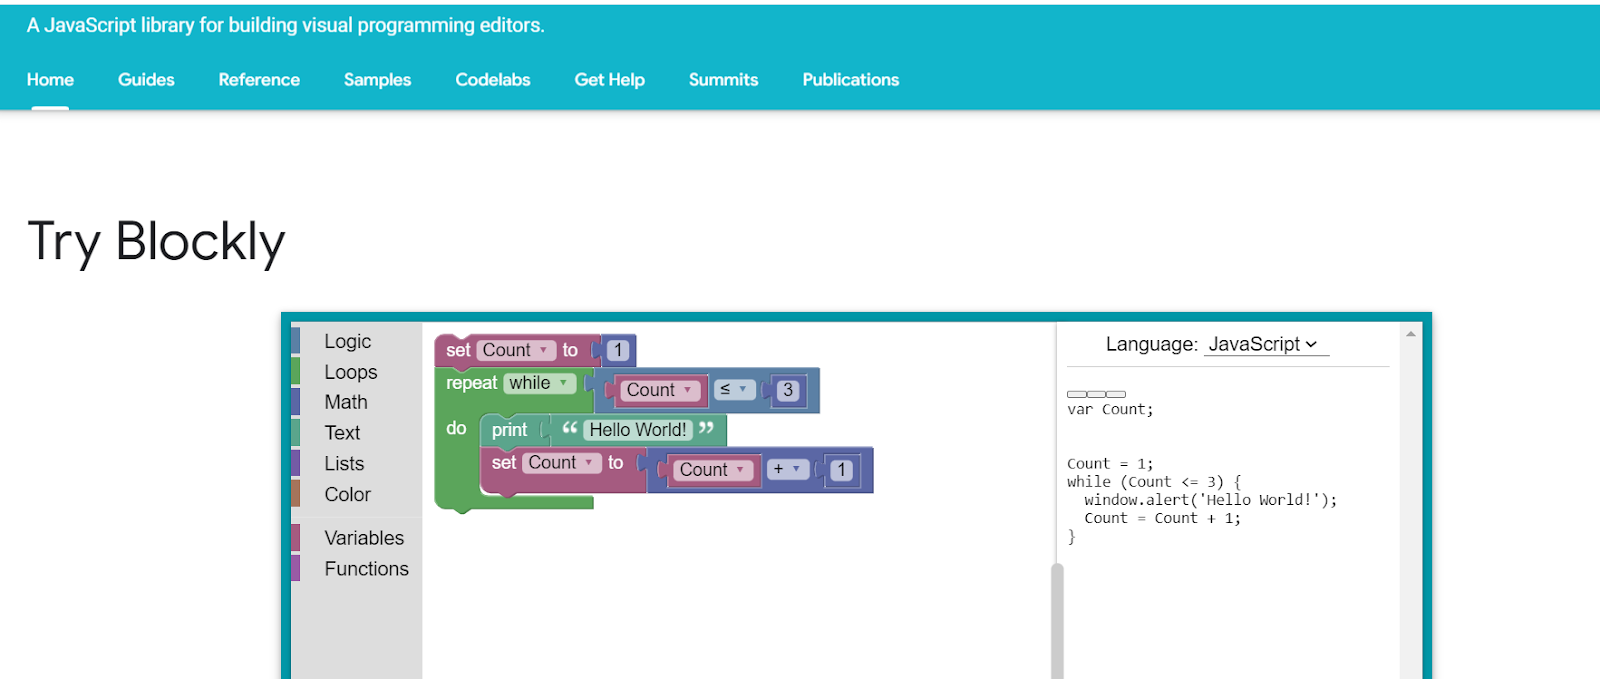The width and height of the screenshot is (1600, 679).
Task: Click the workspace vertical scrollbar handle
Action: click(1057, 620)
